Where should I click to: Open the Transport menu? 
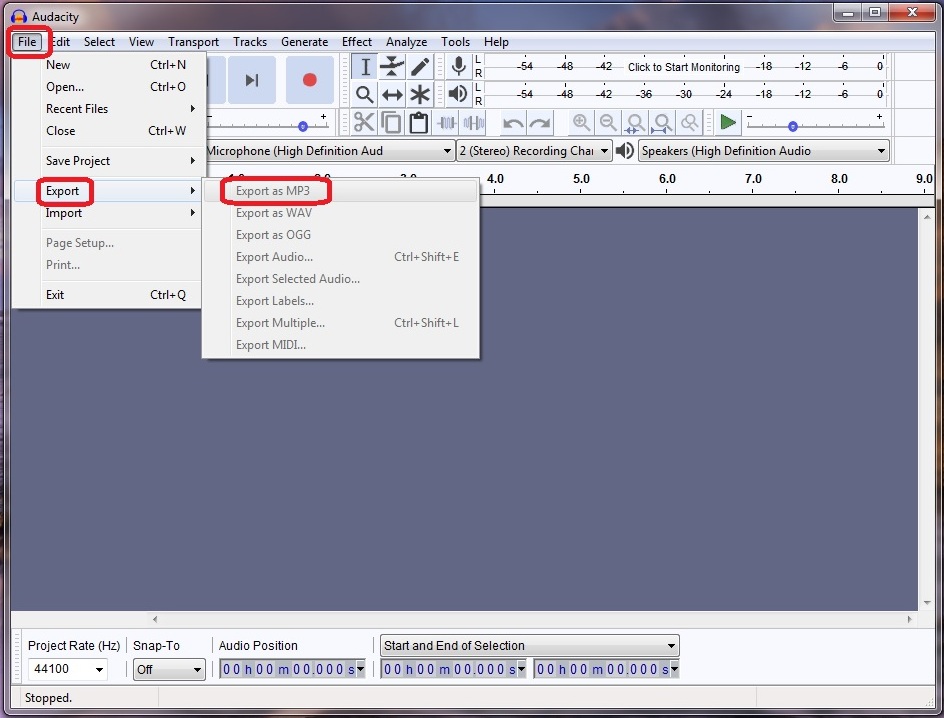pos(193,42)
